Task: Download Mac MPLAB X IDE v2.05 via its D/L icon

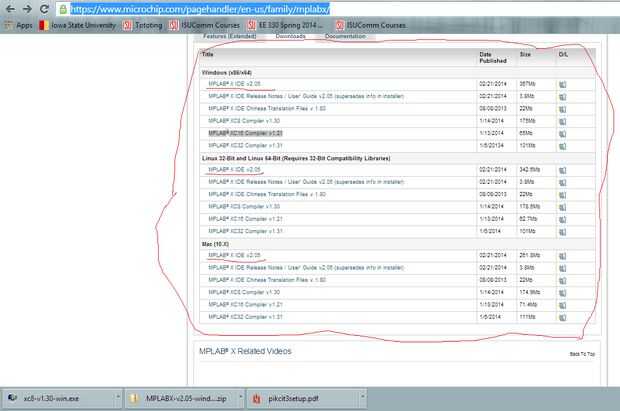Action: [562, 256]
